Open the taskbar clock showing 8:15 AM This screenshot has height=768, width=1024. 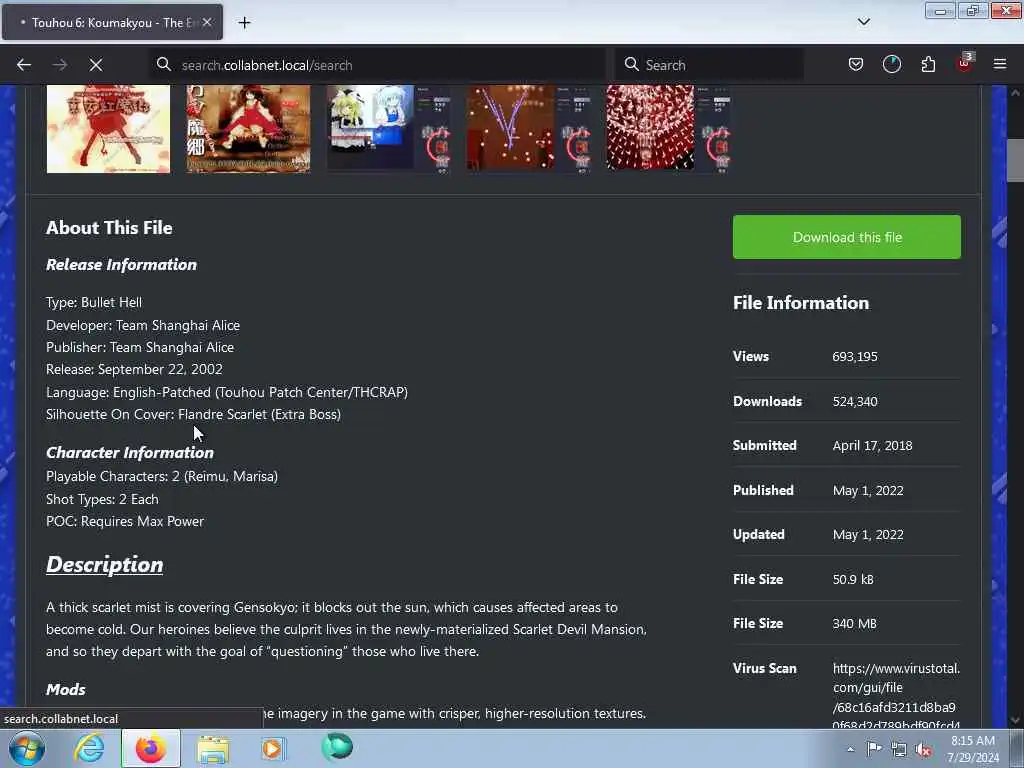[973, 749]
